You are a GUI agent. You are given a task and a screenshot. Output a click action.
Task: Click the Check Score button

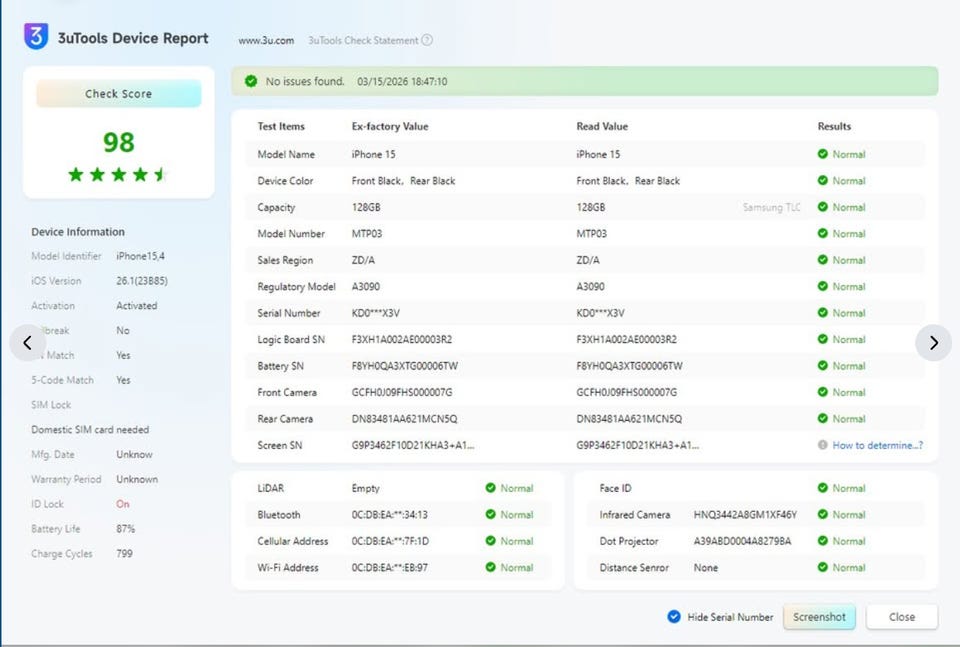[119, 94]
